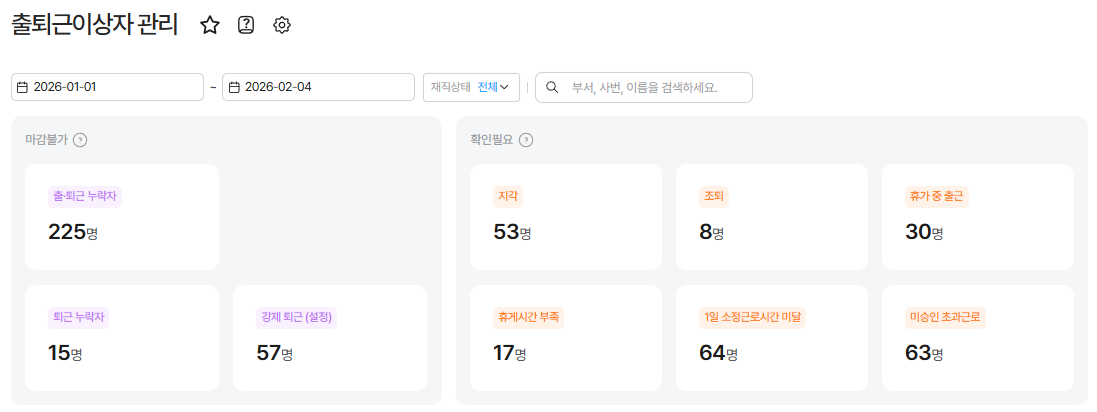Open the 휴가 중 출근 card
Image resolution: width=1097 pixels, height=412 pixels.
point(977,217)
